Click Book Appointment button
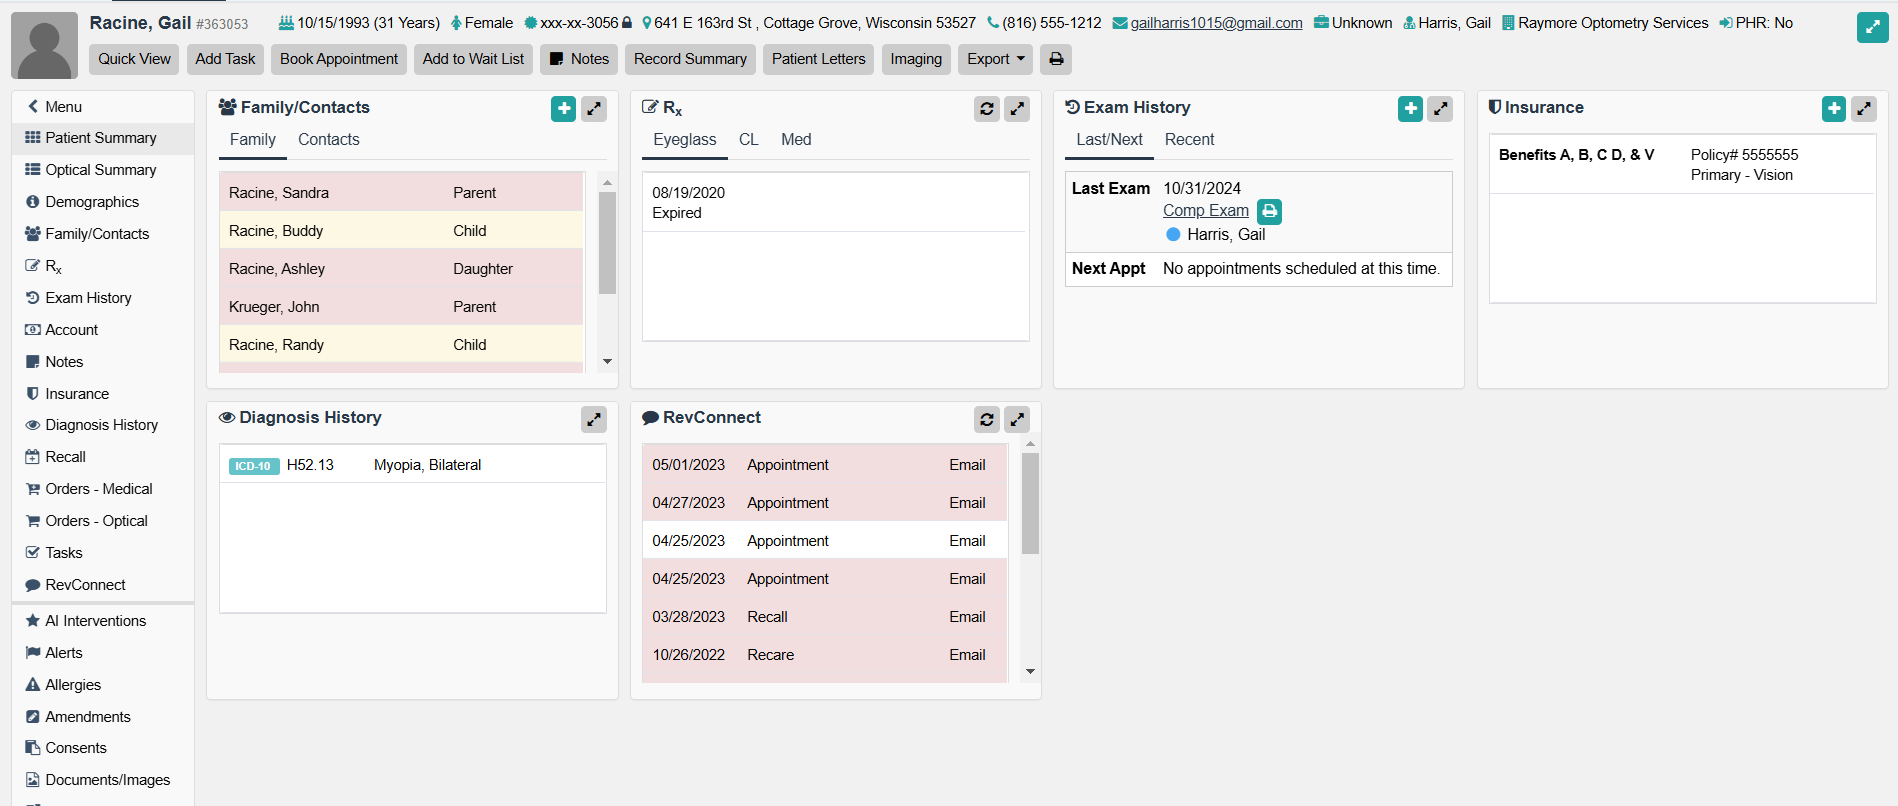The image size is (1898, 806). coord(339,59)
